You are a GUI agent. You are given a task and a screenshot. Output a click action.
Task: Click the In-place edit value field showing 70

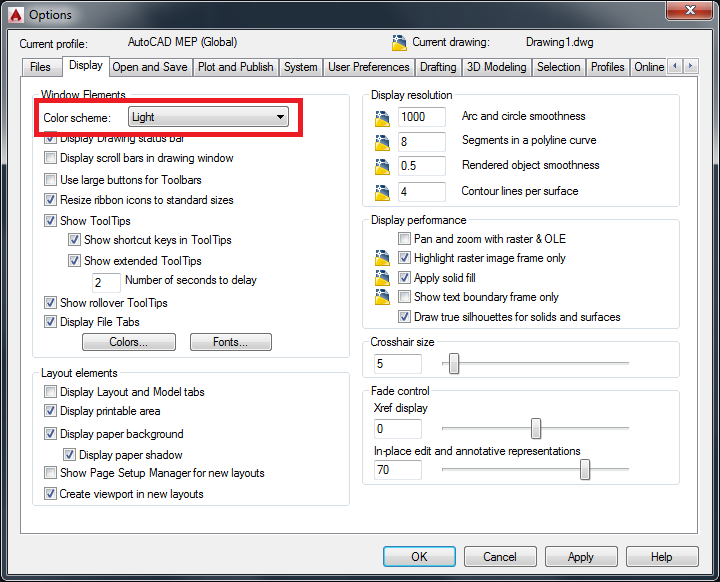coord(398,470)
